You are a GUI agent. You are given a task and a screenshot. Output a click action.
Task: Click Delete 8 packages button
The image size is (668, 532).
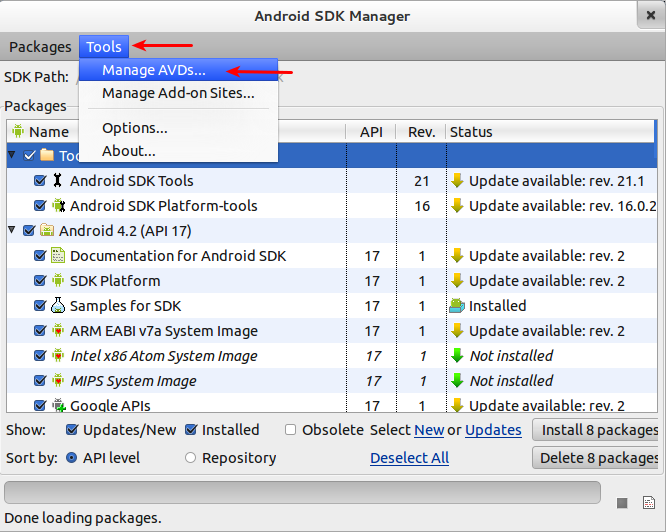597,458
